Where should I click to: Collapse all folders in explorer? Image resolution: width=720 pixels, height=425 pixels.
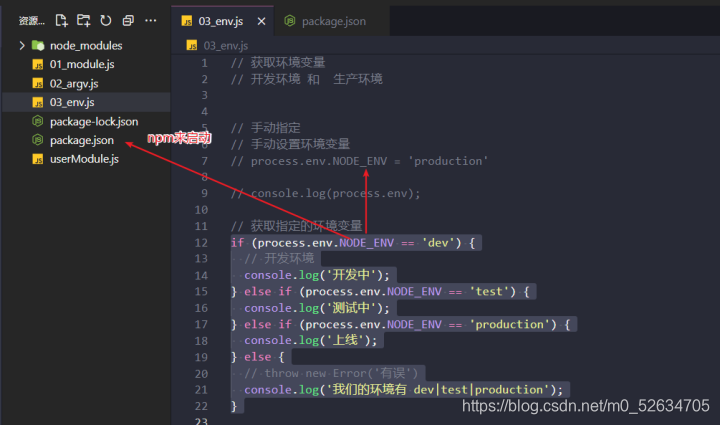(x=128, y=21)
